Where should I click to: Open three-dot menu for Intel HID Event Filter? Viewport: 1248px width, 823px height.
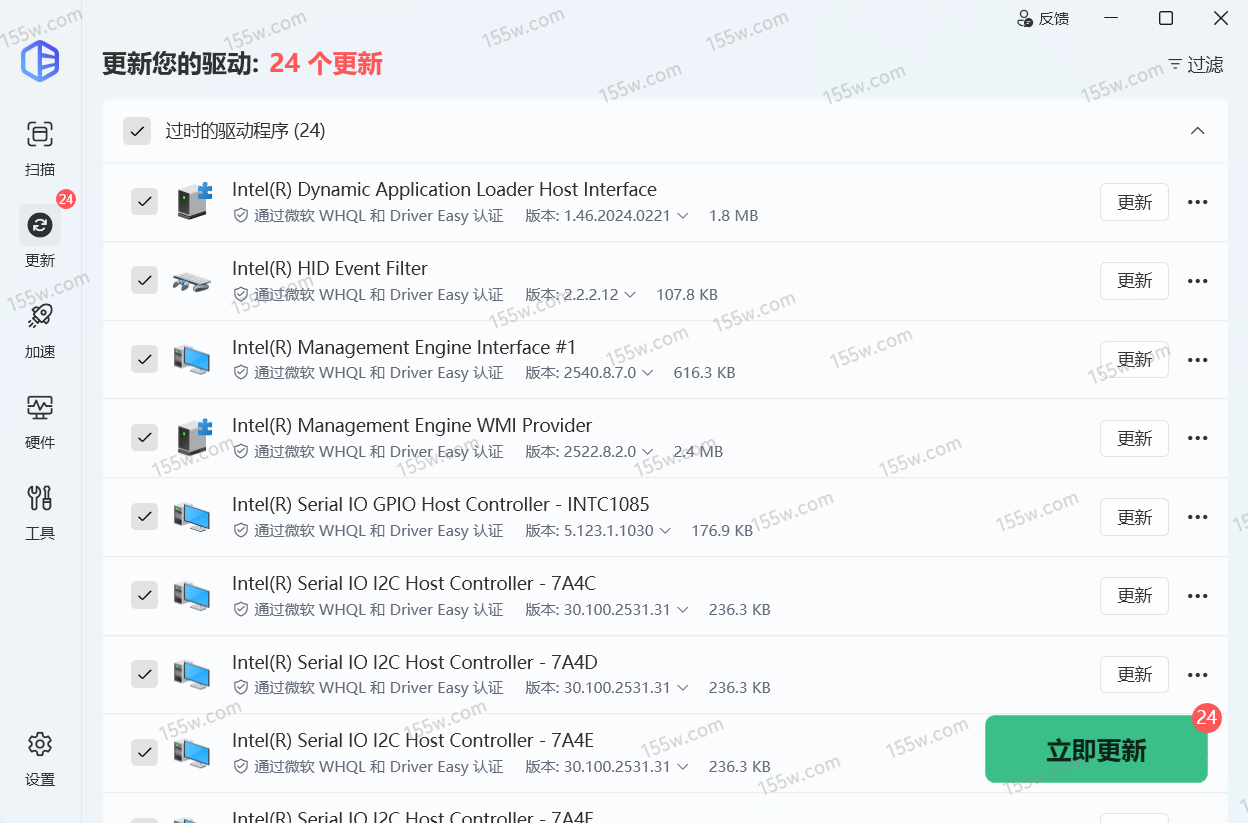1197,281
